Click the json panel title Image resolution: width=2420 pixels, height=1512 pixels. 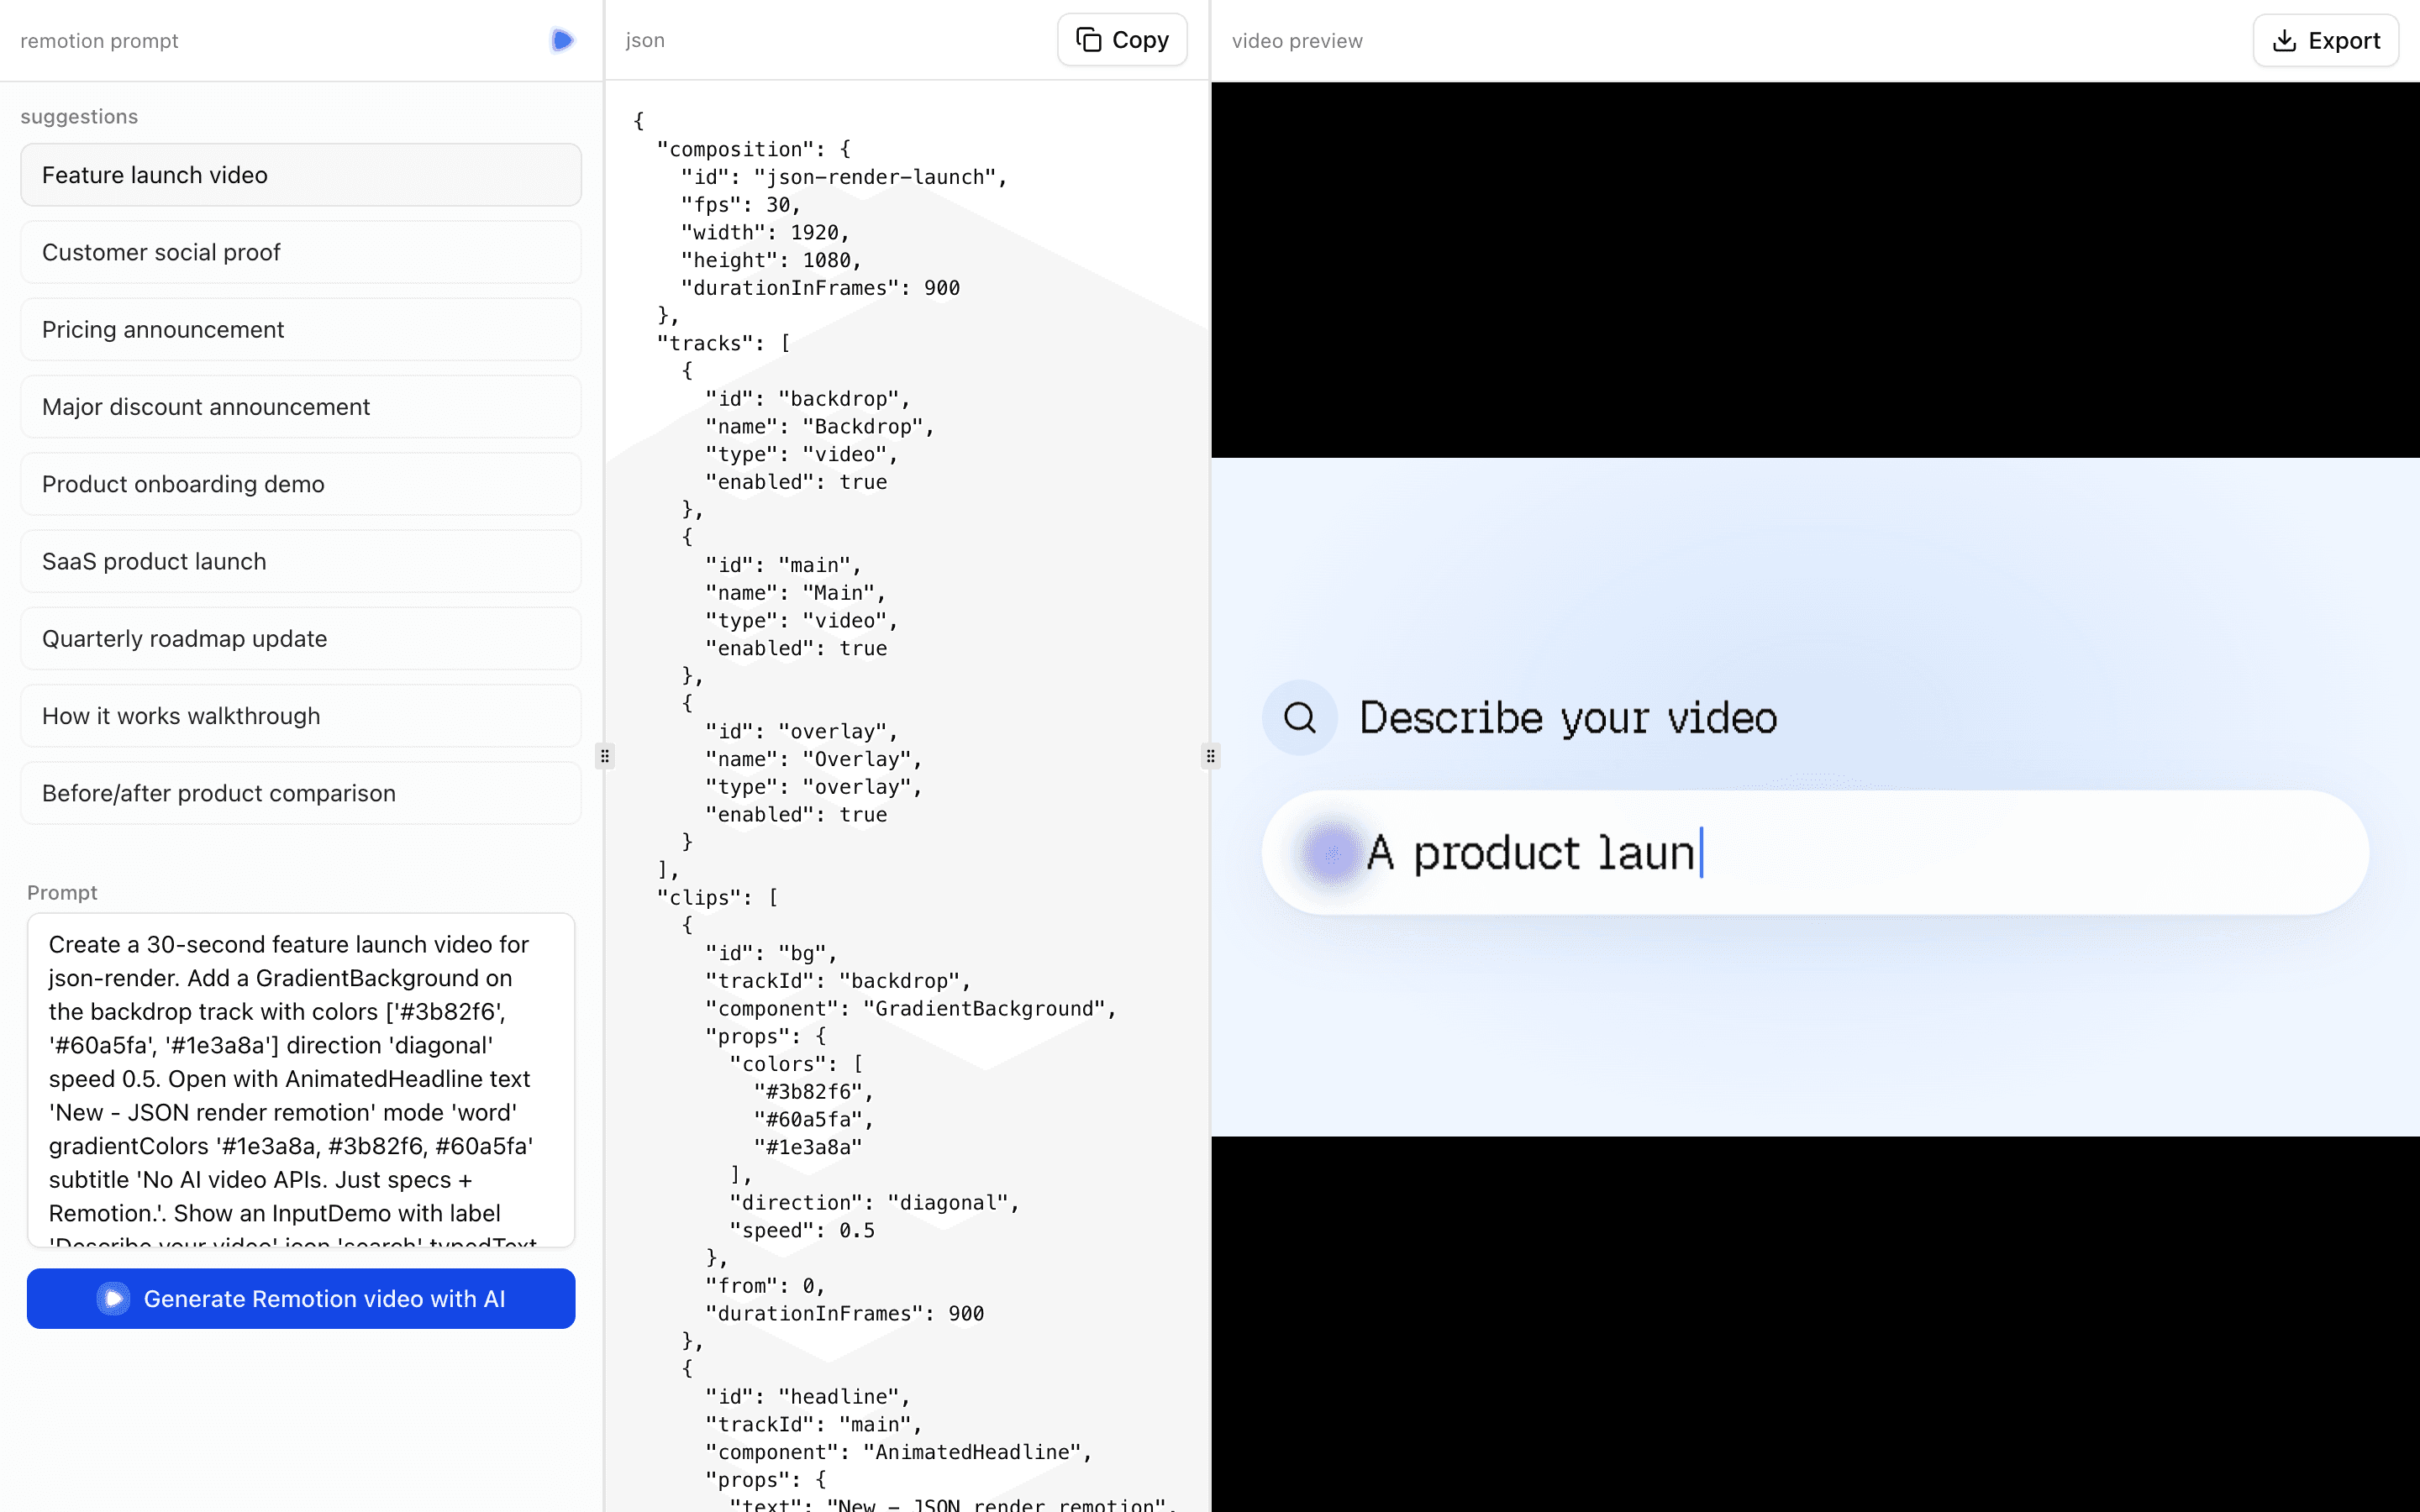click(644, 39)
